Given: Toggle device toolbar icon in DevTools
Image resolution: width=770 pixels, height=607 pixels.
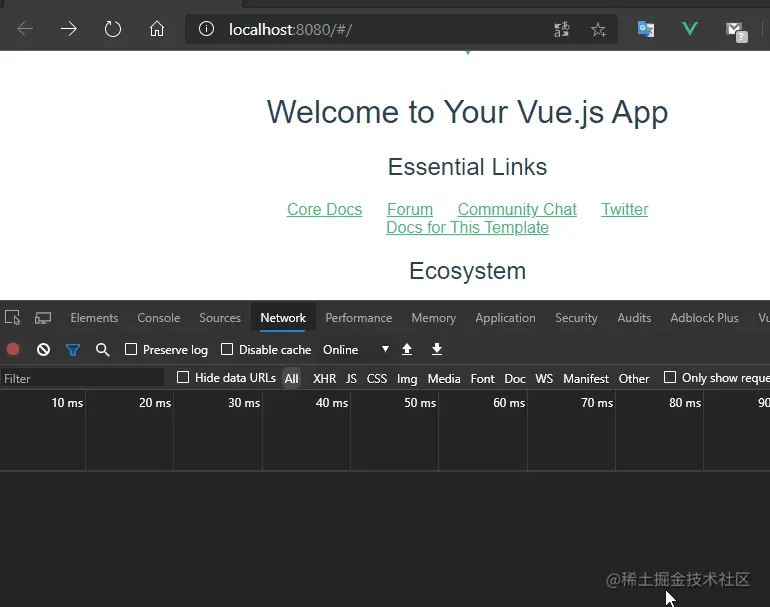Looking at the screenshot, I should pyautogui.click(x=43, y=318).
